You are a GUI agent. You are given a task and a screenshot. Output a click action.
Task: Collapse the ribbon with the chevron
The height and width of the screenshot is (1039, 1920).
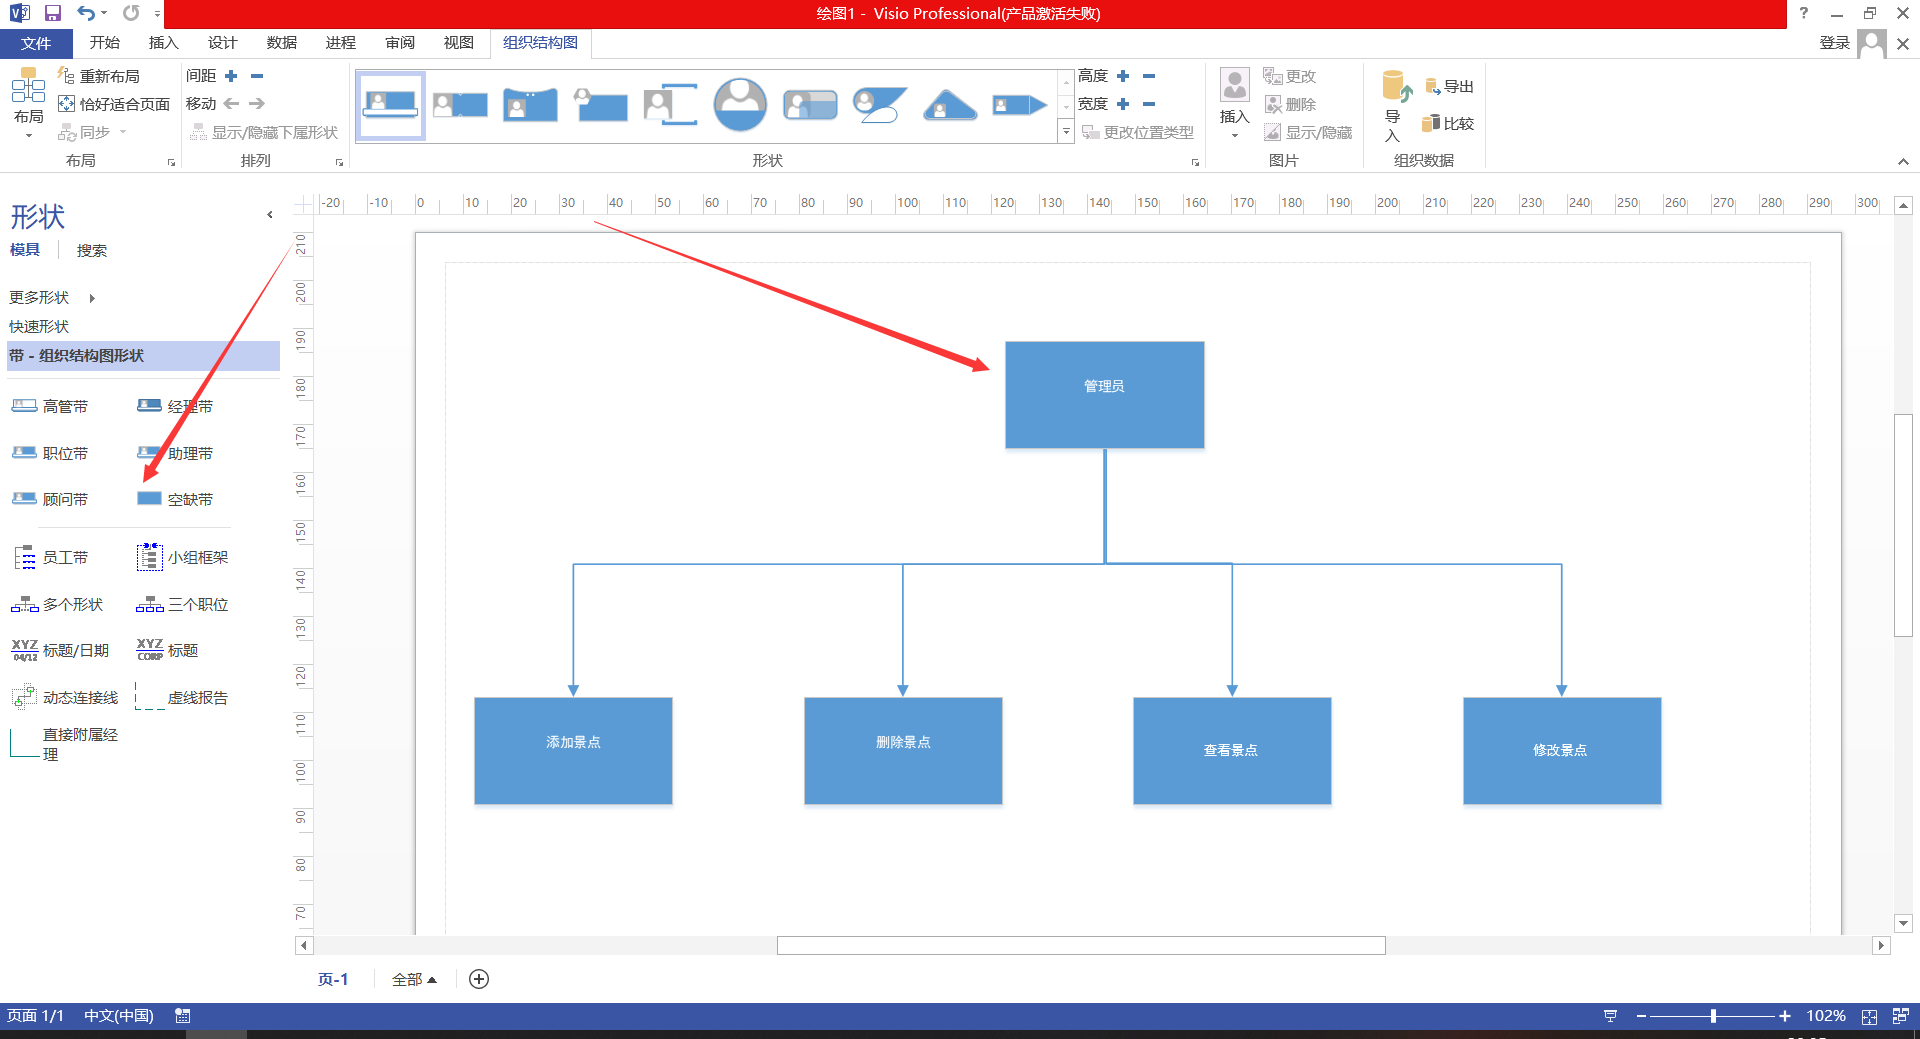(x=1903, y=162)
